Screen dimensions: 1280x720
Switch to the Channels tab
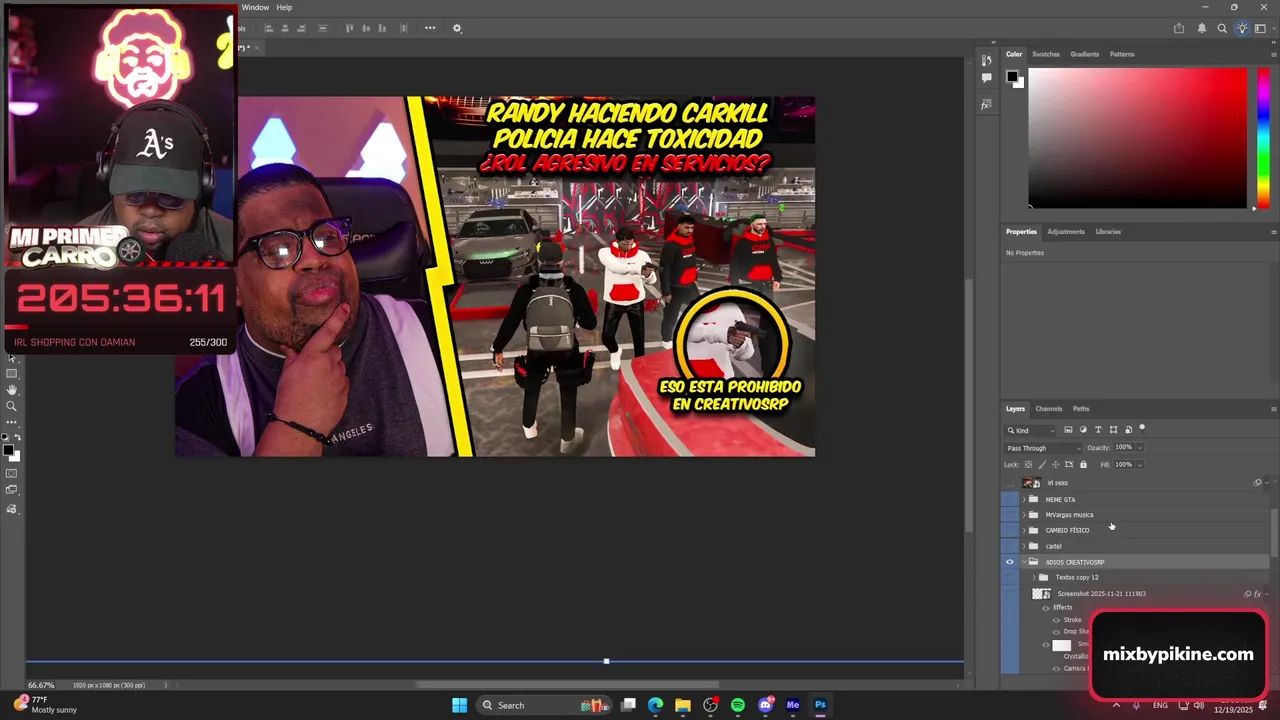[1048, 409]
